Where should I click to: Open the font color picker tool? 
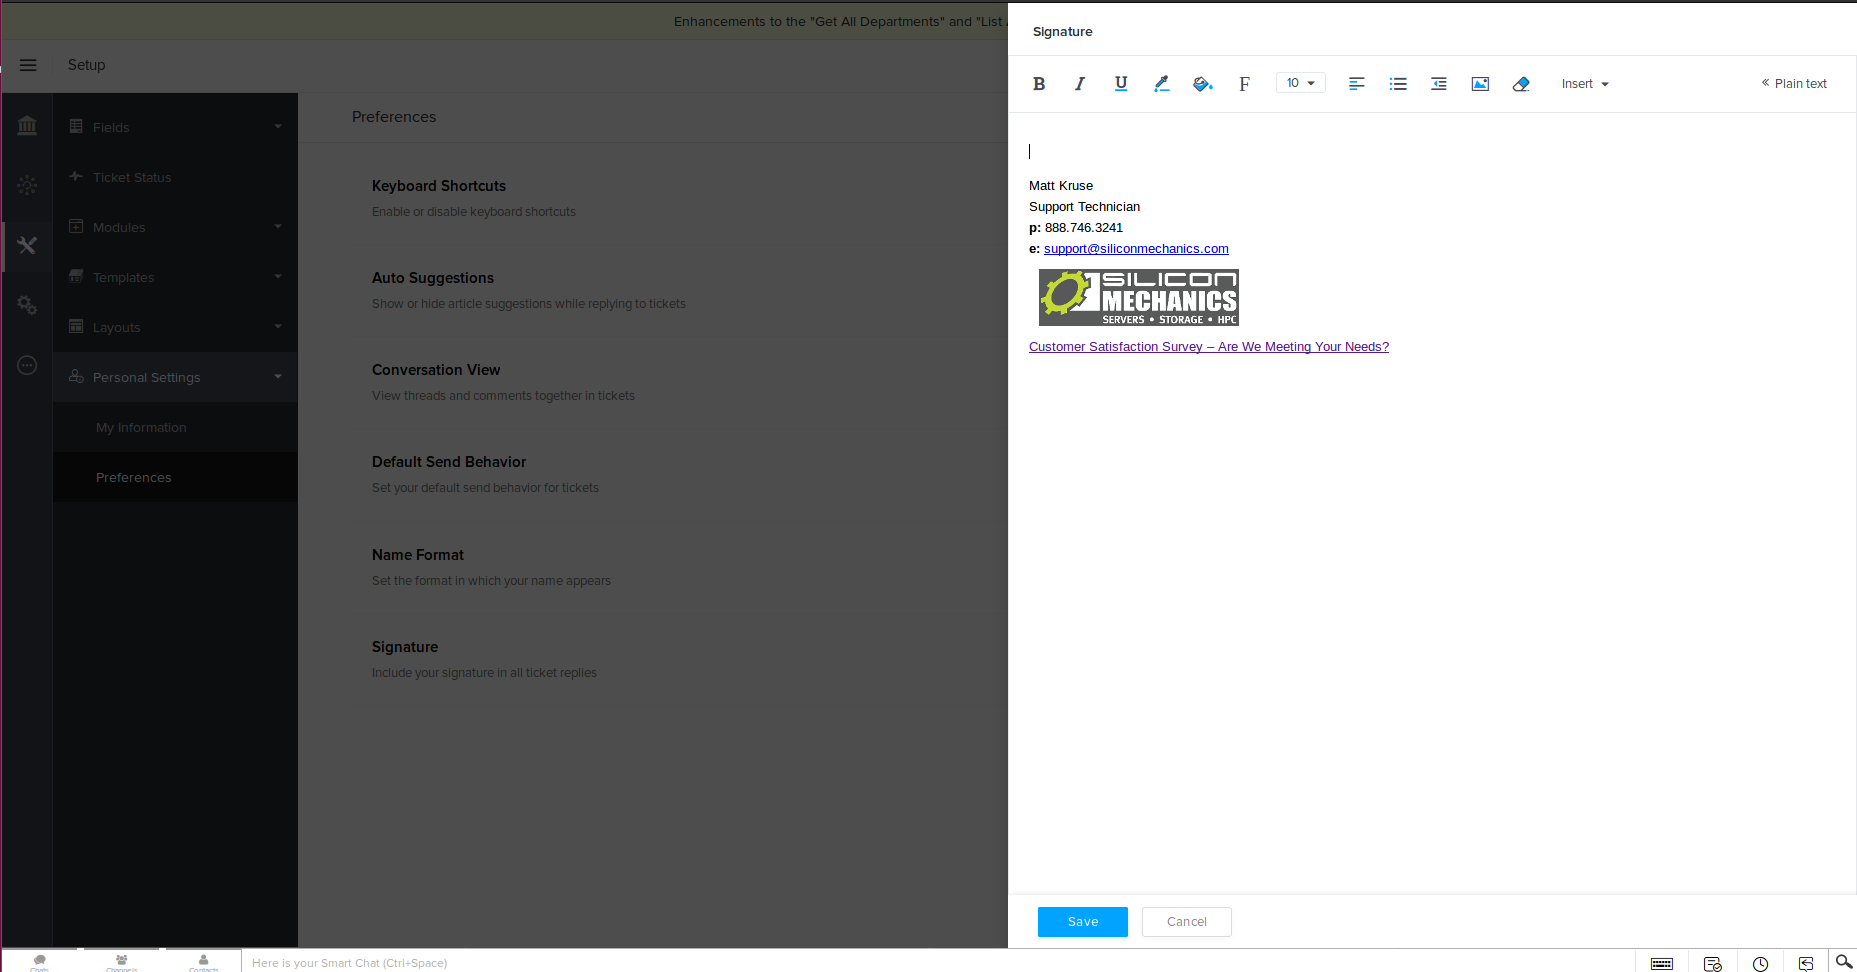pos(1162,84)
